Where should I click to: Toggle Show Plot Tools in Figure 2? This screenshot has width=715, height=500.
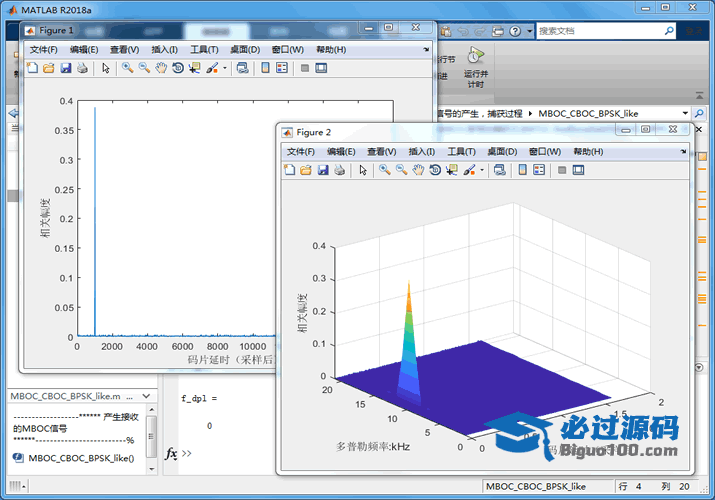[578, 170]
